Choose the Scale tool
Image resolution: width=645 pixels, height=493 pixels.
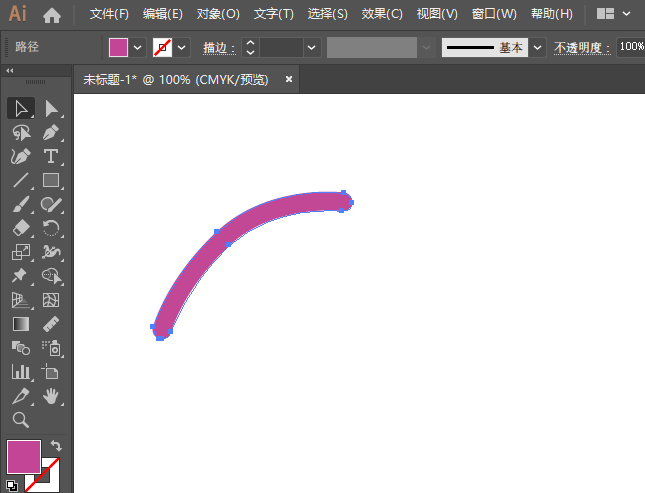pos(21,252)
